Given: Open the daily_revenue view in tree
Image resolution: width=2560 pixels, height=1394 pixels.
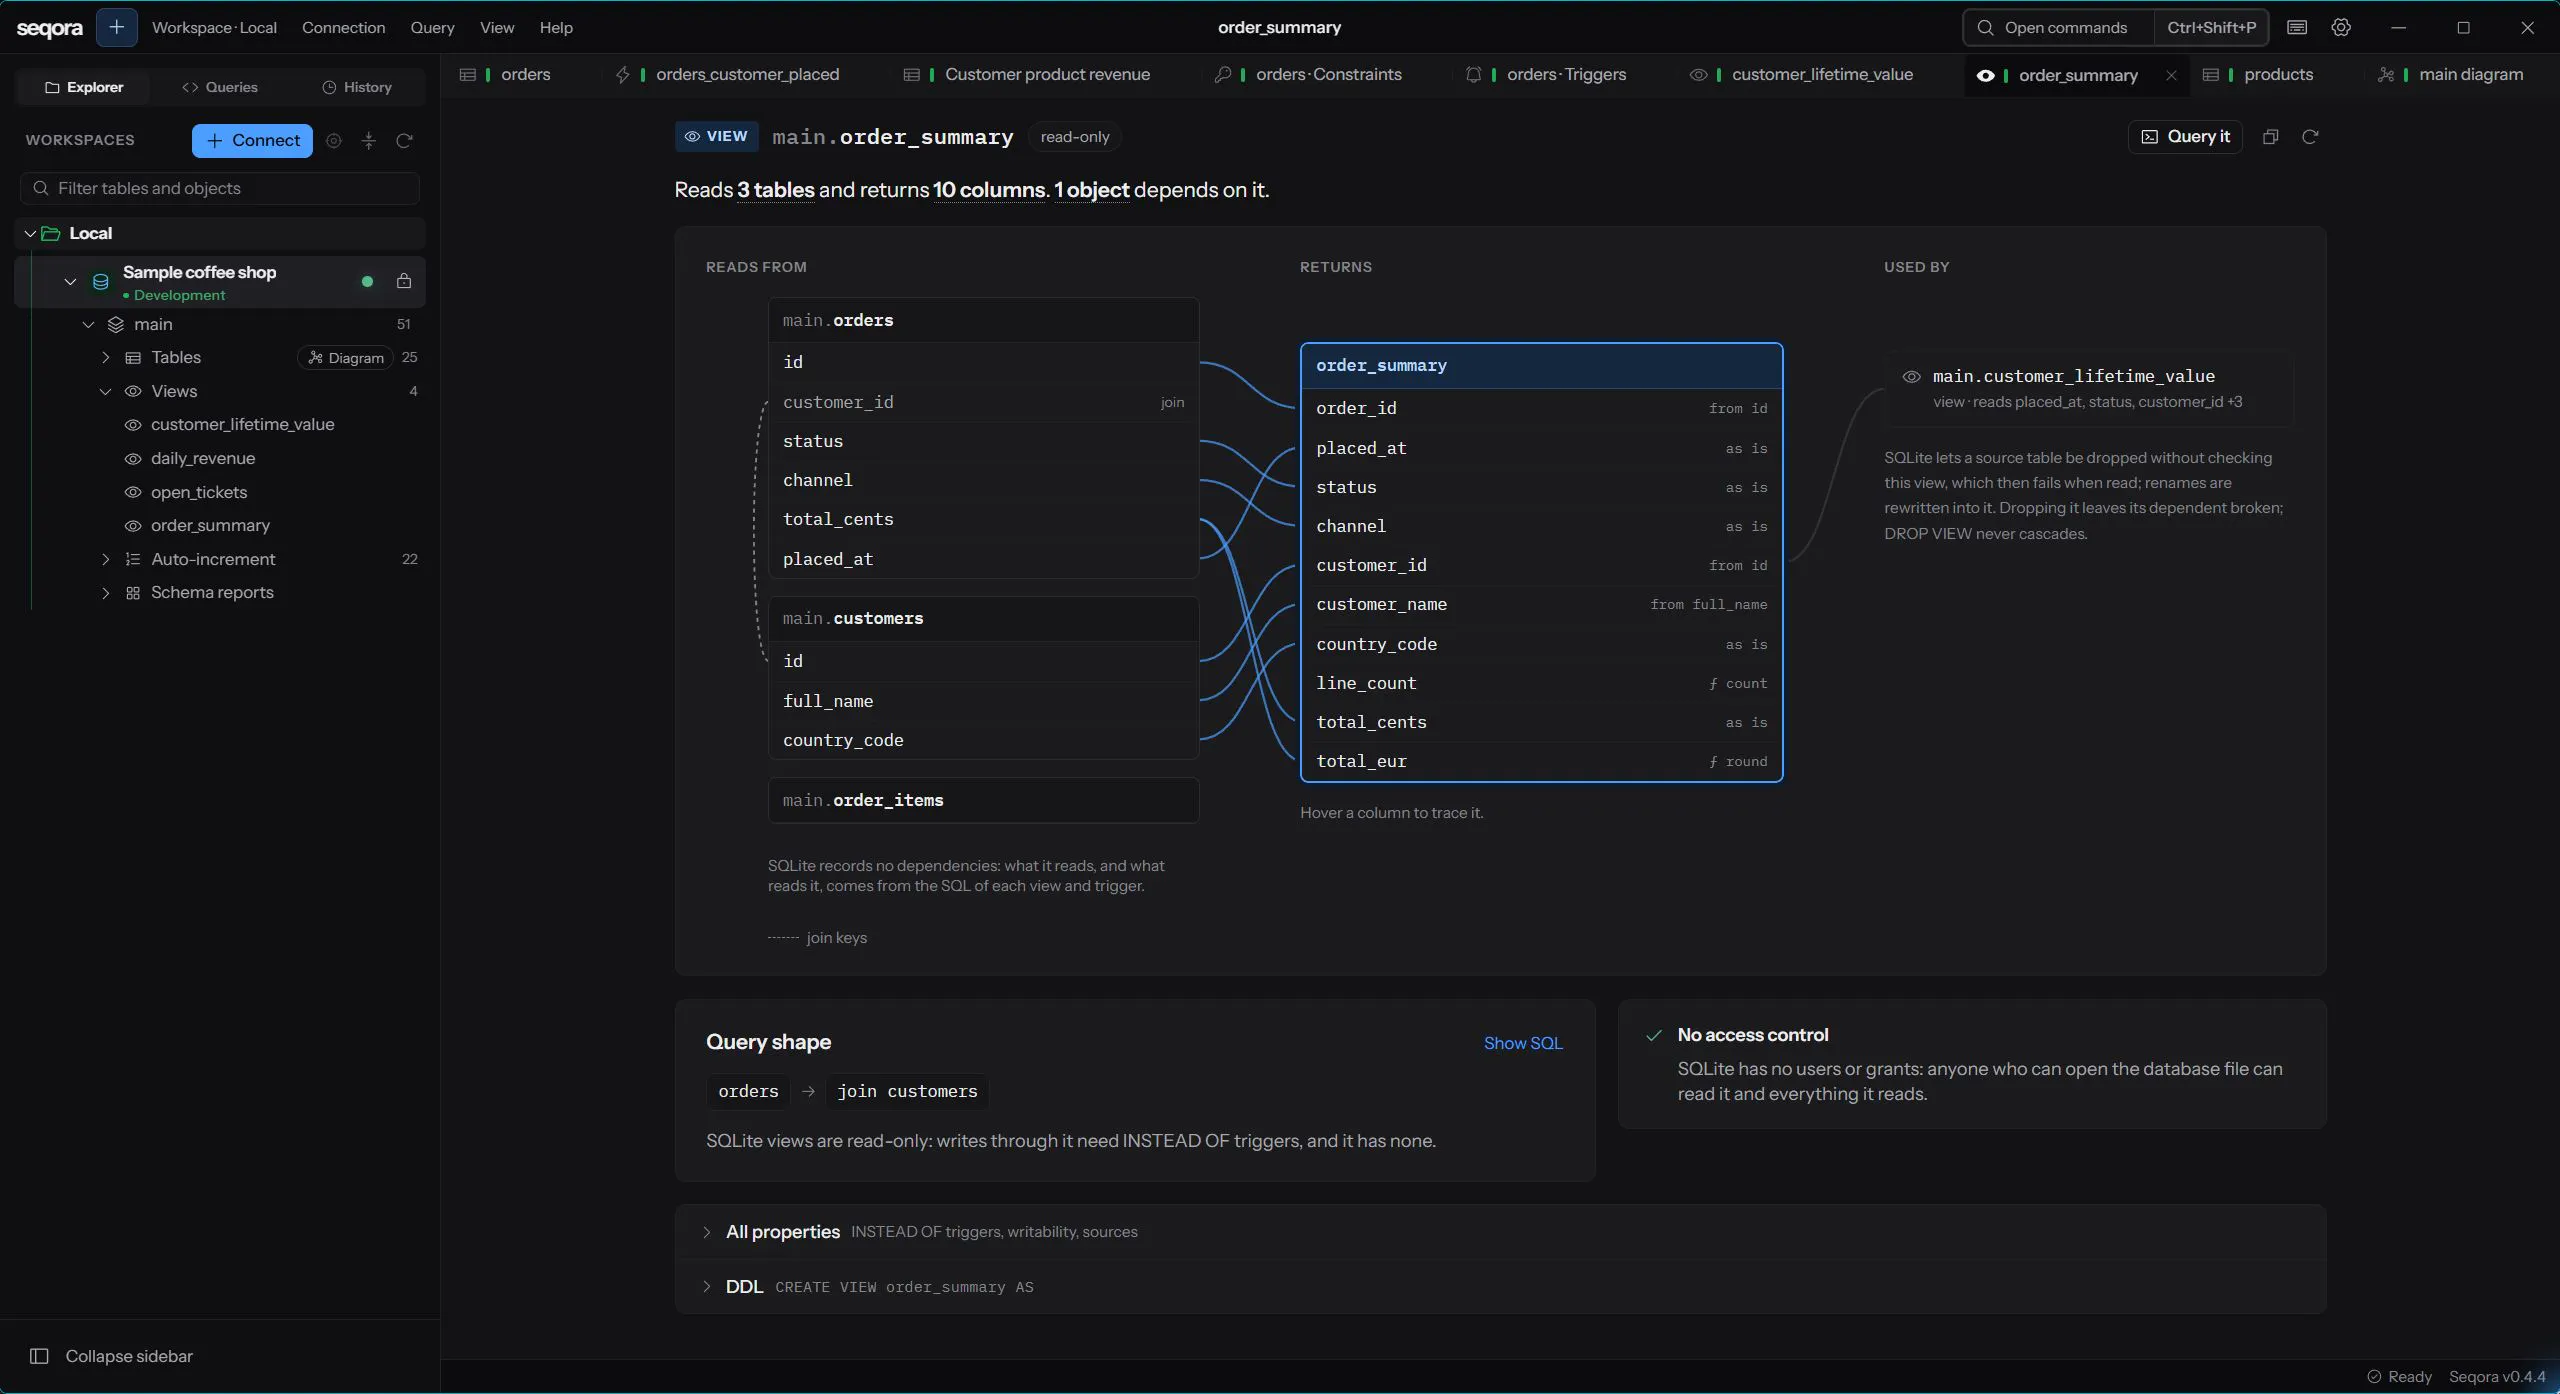Looking at the screenshot, I should point(203,458).
